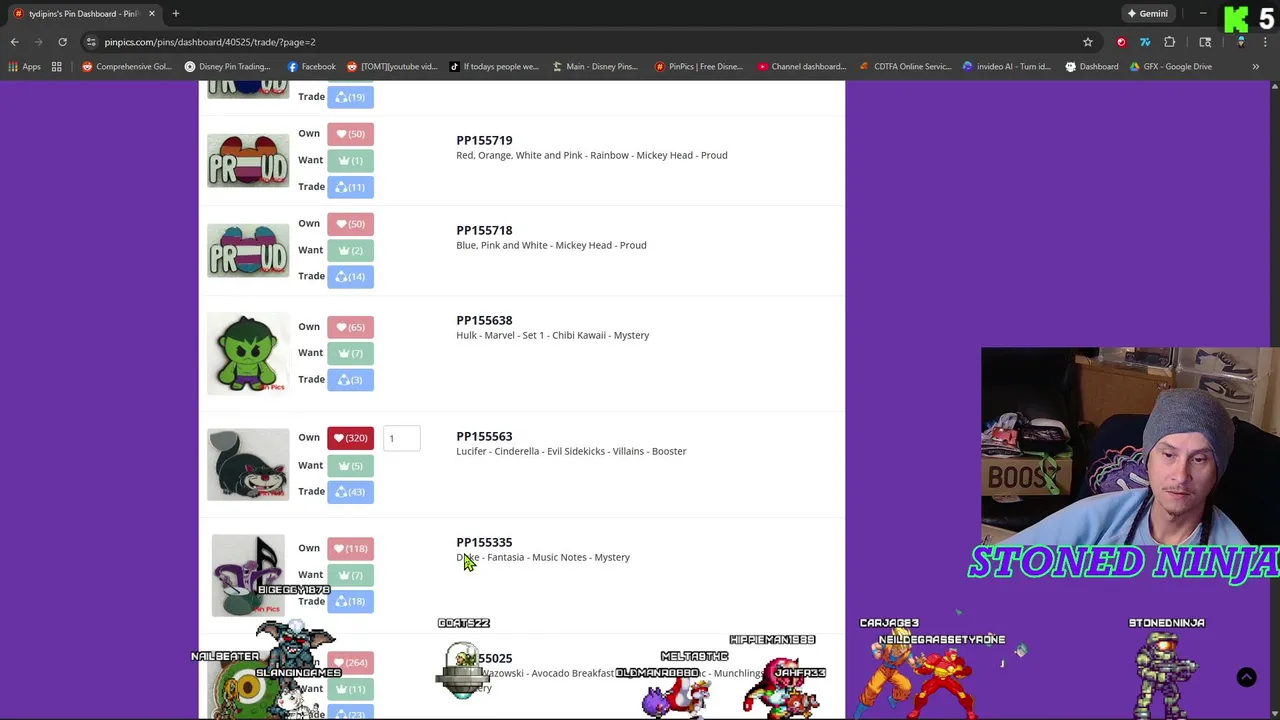This screenshot has height=720, width=1280.
Task: Click Own heart button (50) for PP155718
Action: click(350, 224)
